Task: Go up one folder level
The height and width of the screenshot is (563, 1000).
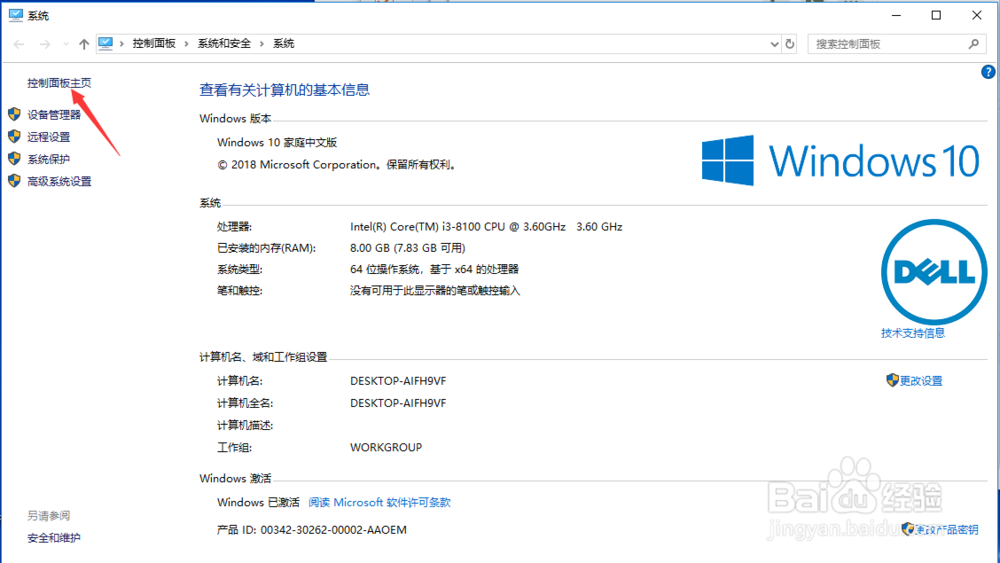Action: pos(84,44)
